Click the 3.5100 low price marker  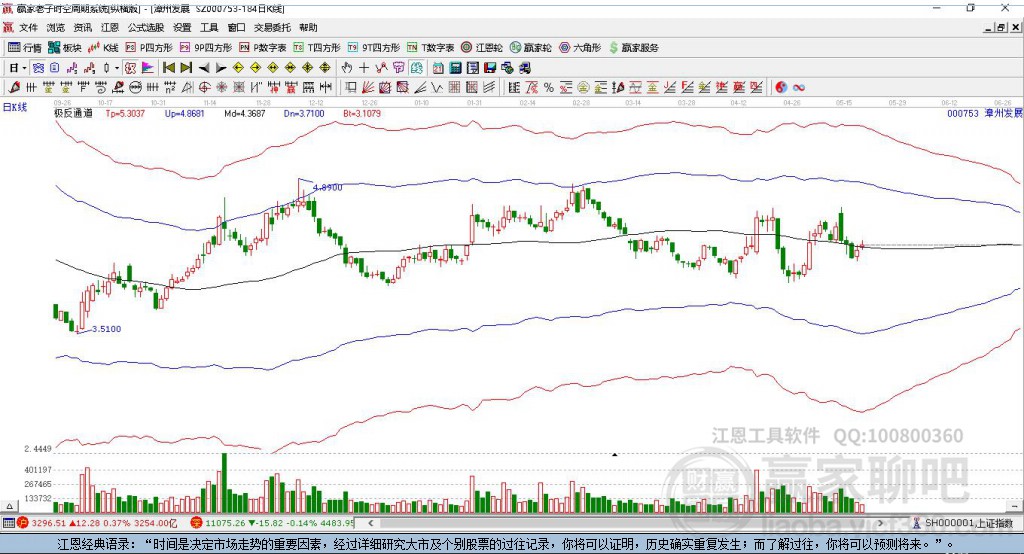click(x=106, y=329)
